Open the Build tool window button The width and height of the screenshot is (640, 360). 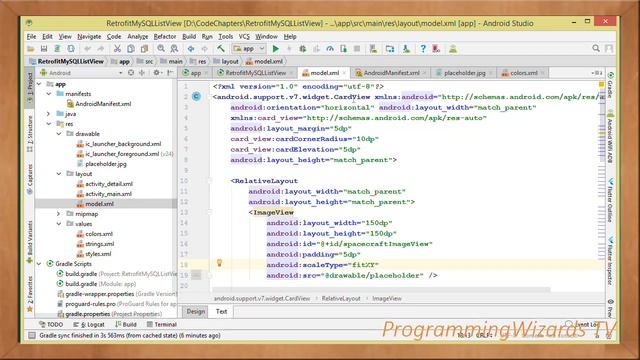point(126,324)
